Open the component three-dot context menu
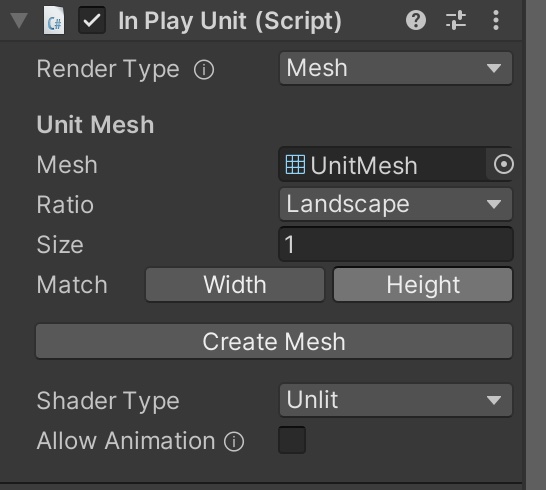 [x=496, y=20]
